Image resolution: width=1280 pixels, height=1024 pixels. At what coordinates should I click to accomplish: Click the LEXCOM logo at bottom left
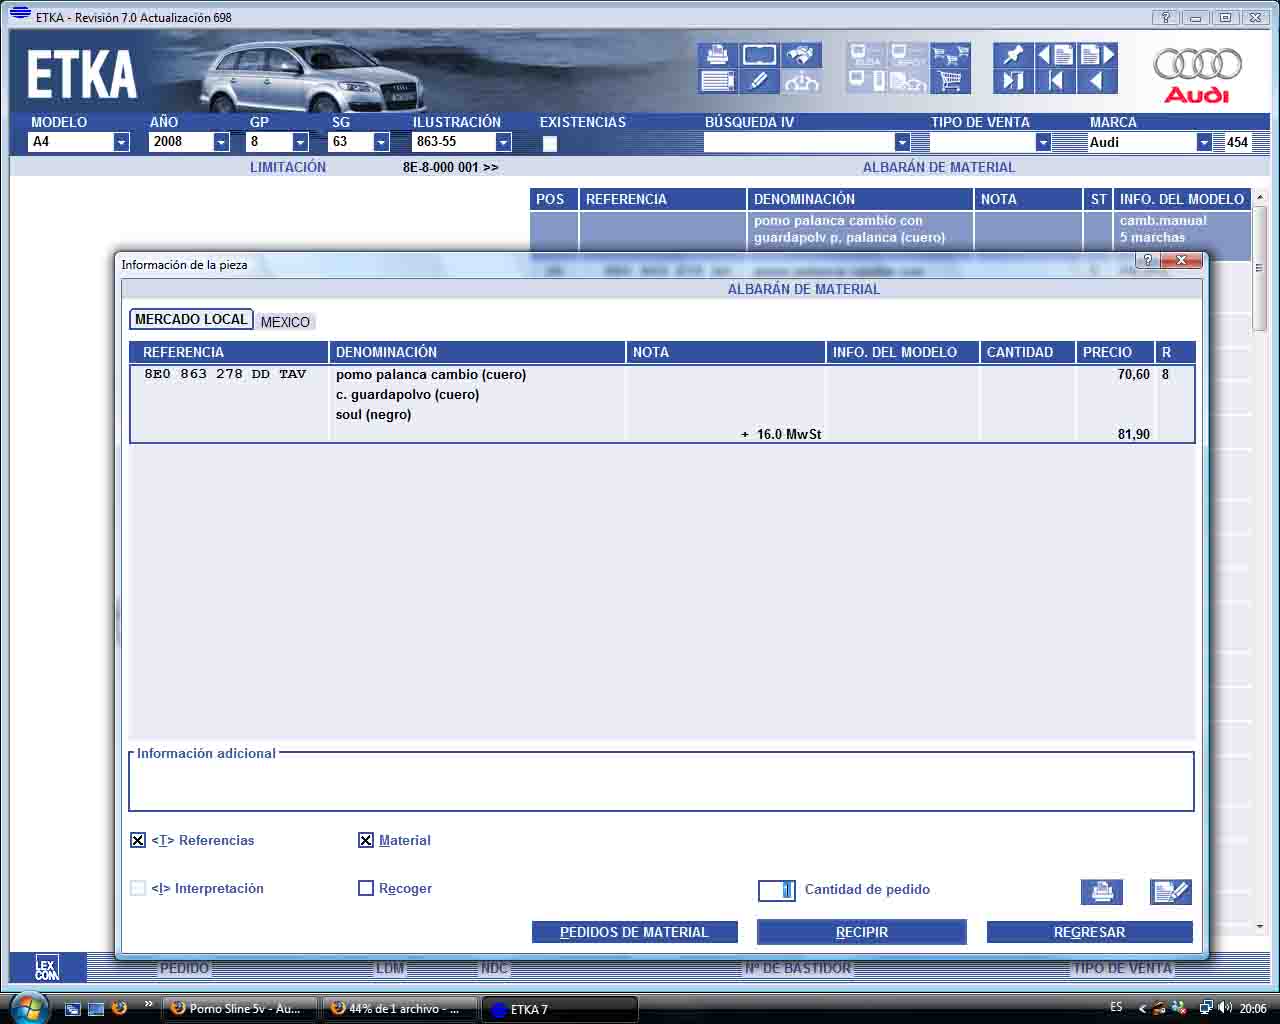(x=47, y=968)
